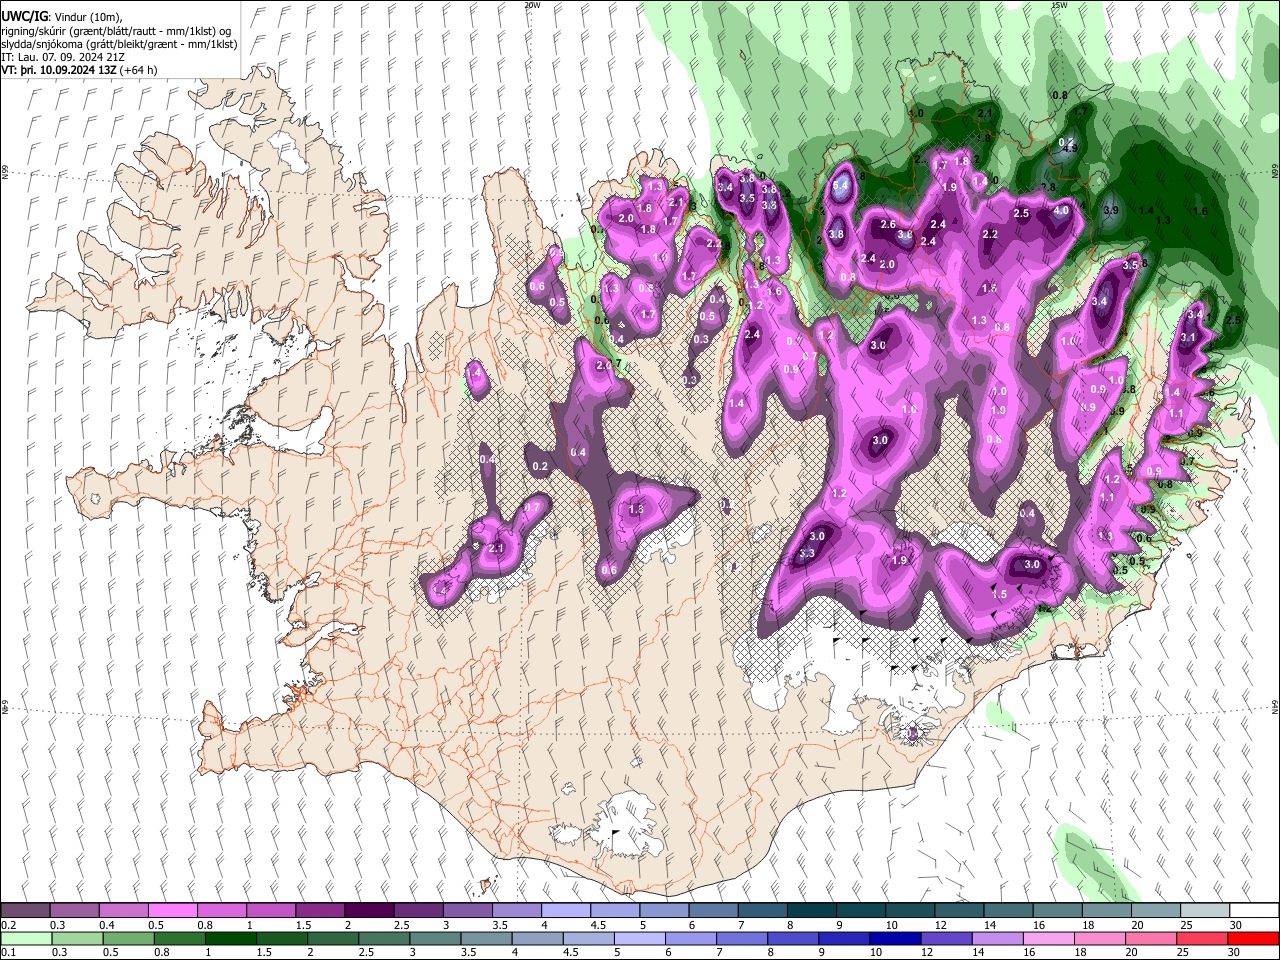Select the 0.1 label in the rain legend
The width and height of the screenshot is (1280, 960).
7,952
